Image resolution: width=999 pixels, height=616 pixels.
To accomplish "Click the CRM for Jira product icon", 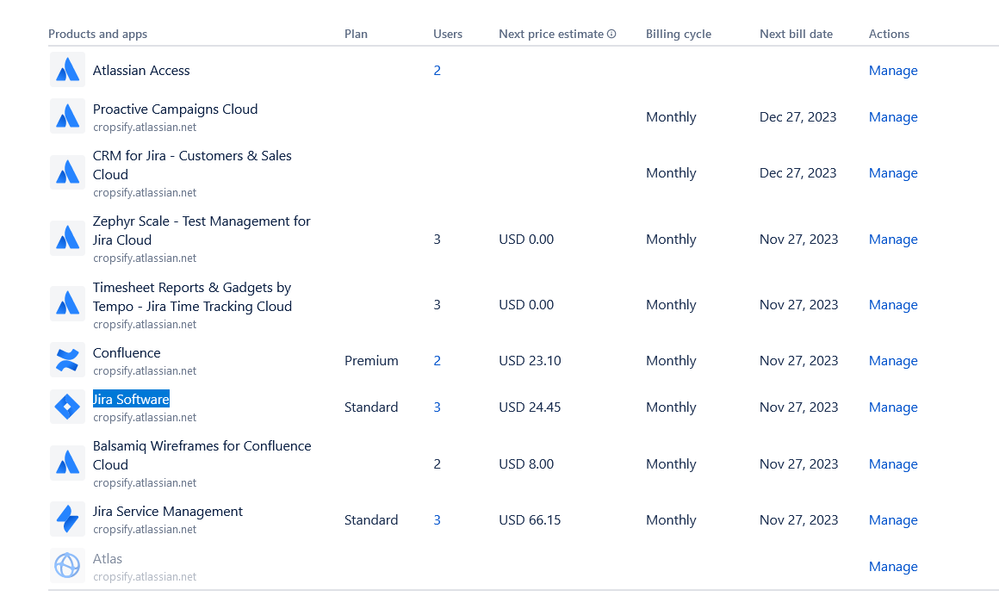I will (67, 172).
